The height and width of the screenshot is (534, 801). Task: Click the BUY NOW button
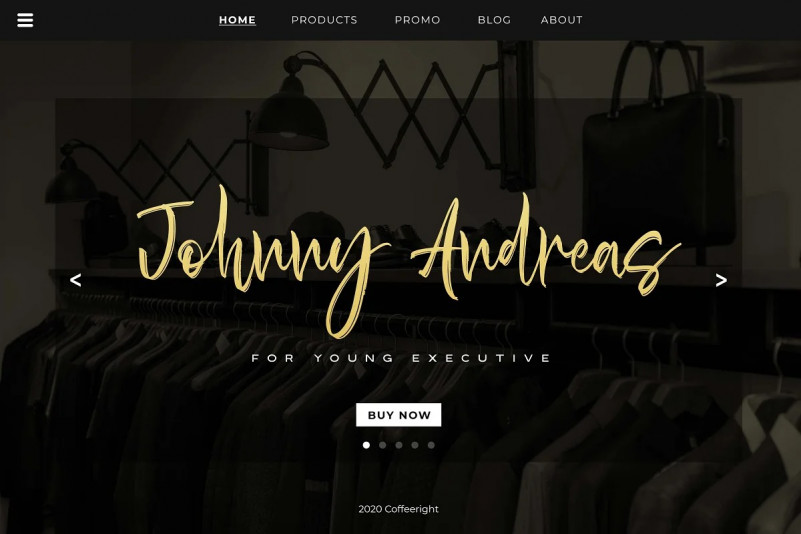click(398, 415)
